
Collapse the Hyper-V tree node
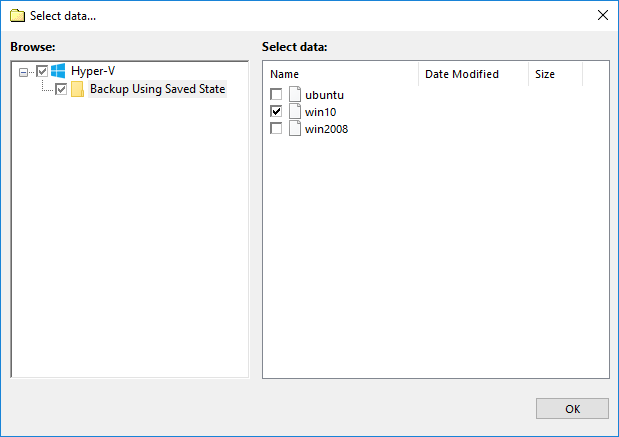tap(24, 71)
